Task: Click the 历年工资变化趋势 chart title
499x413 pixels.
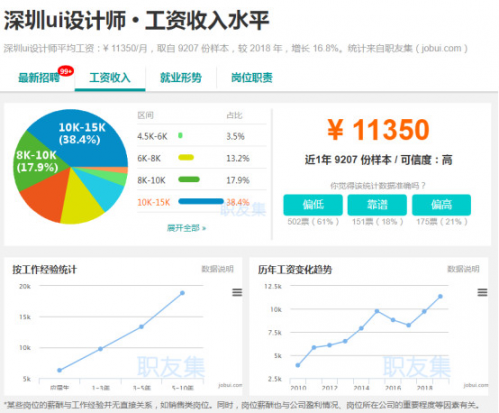Action: (295, 269)
